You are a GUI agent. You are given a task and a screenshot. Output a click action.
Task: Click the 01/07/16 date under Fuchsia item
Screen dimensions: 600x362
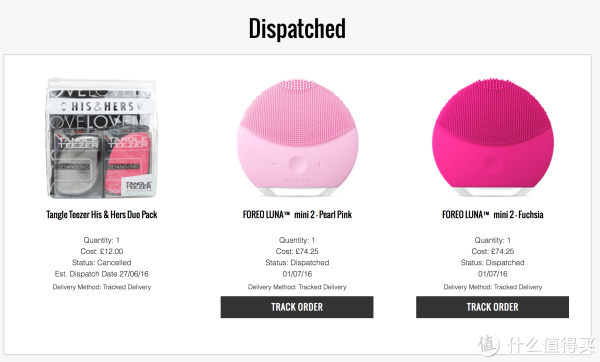(x=493, y=274)
